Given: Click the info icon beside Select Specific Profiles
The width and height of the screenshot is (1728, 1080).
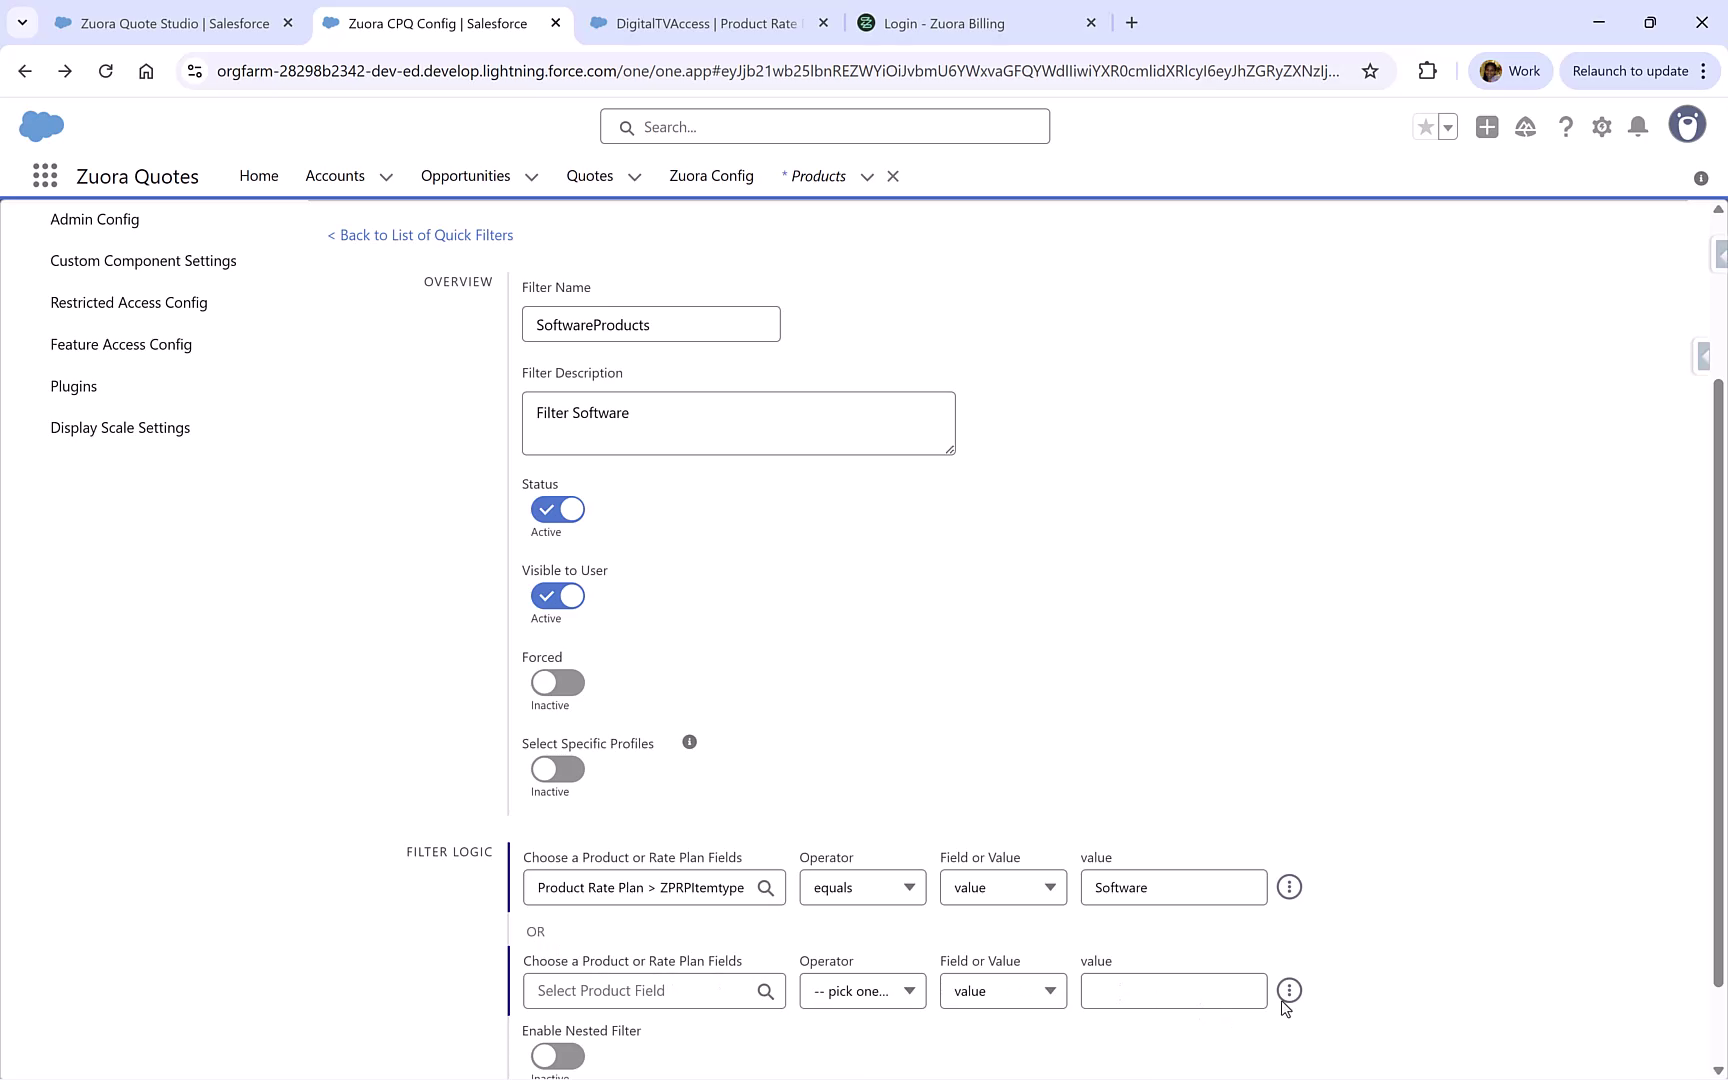Looking at the screenshot, I should pyautogui.click(x=689, y=742).
